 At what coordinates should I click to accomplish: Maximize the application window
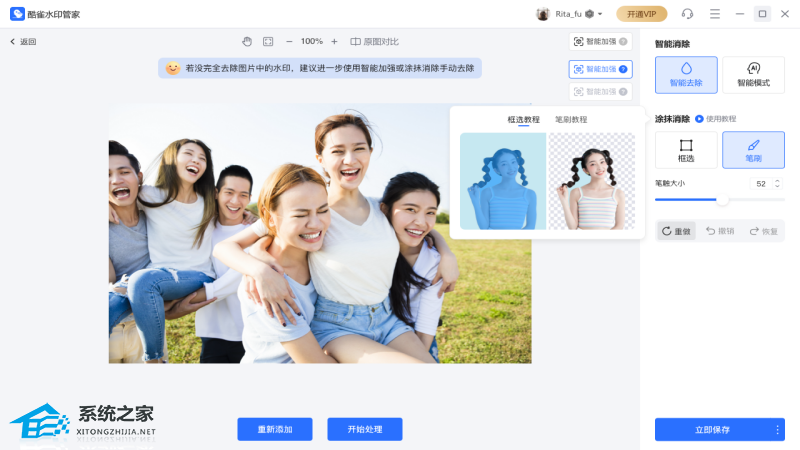point(762,14)
